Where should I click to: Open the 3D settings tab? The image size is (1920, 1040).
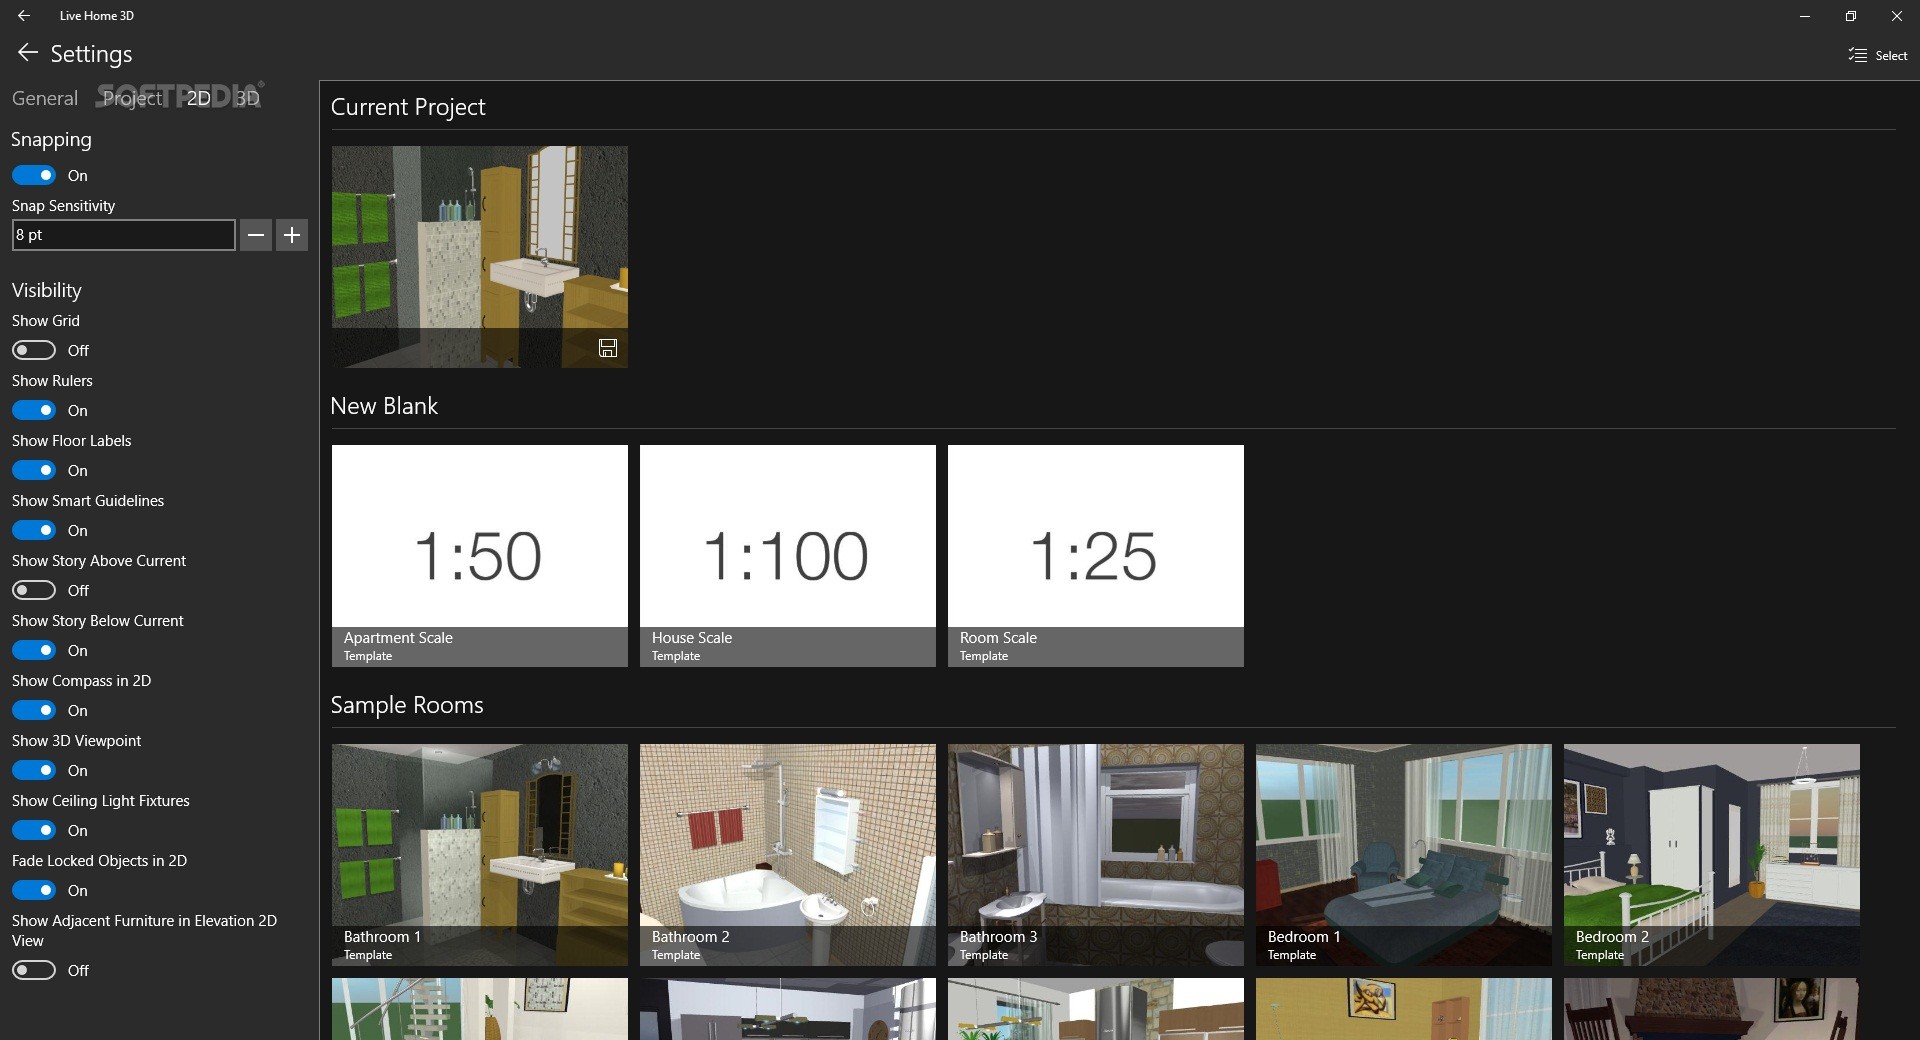pos(247,98)
